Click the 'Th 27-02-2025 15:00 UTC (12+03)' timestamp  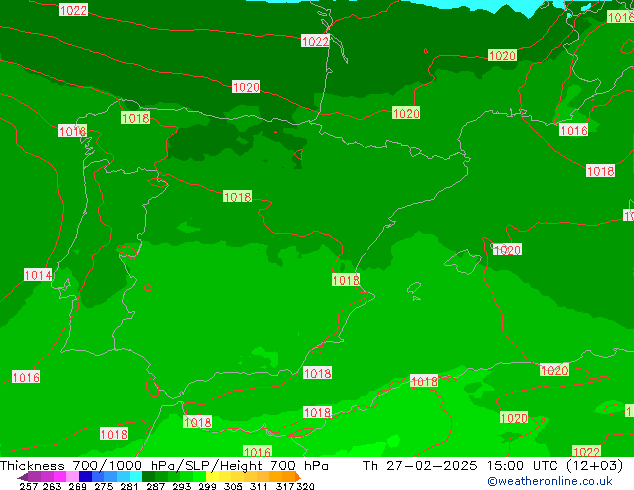(493, 466)
